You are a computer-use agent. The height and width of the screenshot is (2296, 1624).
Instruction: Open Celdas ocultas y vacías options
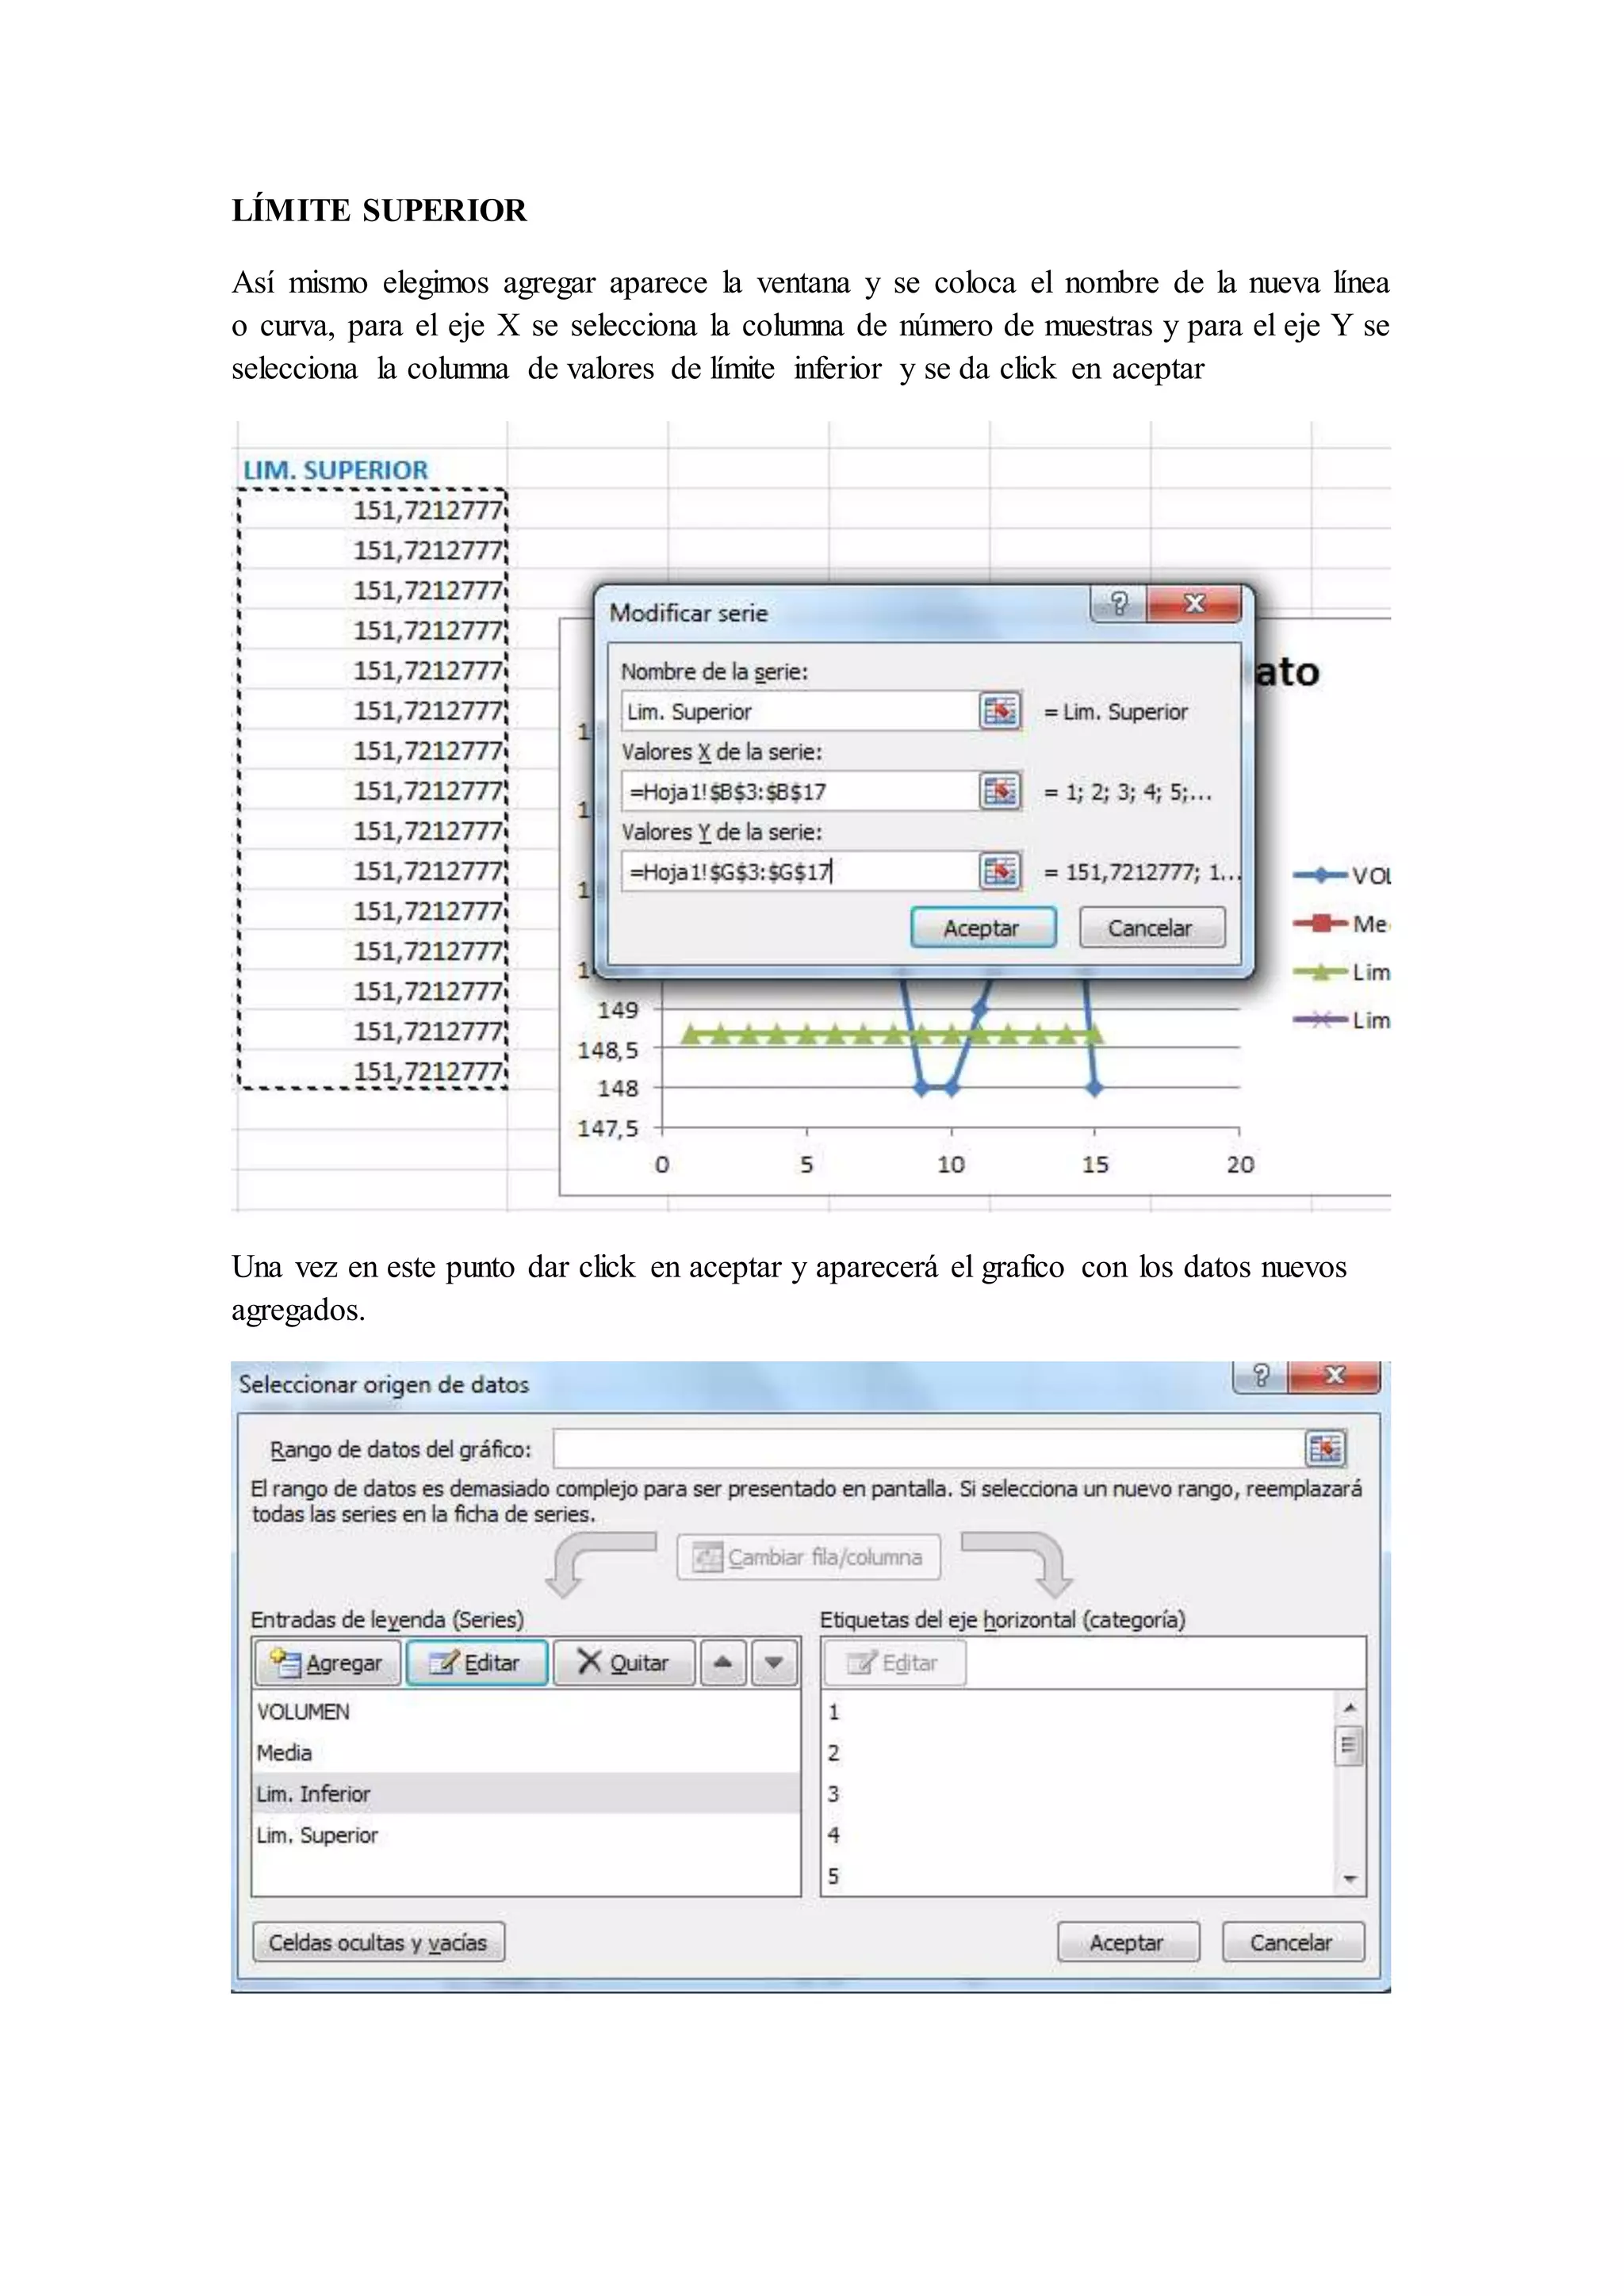pos(378,1942)
